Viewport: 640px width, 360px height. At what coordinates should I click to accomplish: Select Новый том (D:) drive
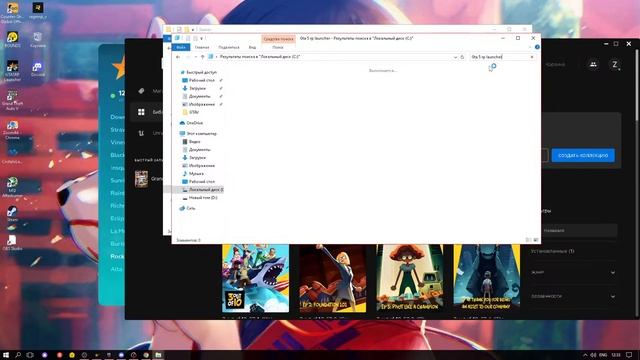199,198
